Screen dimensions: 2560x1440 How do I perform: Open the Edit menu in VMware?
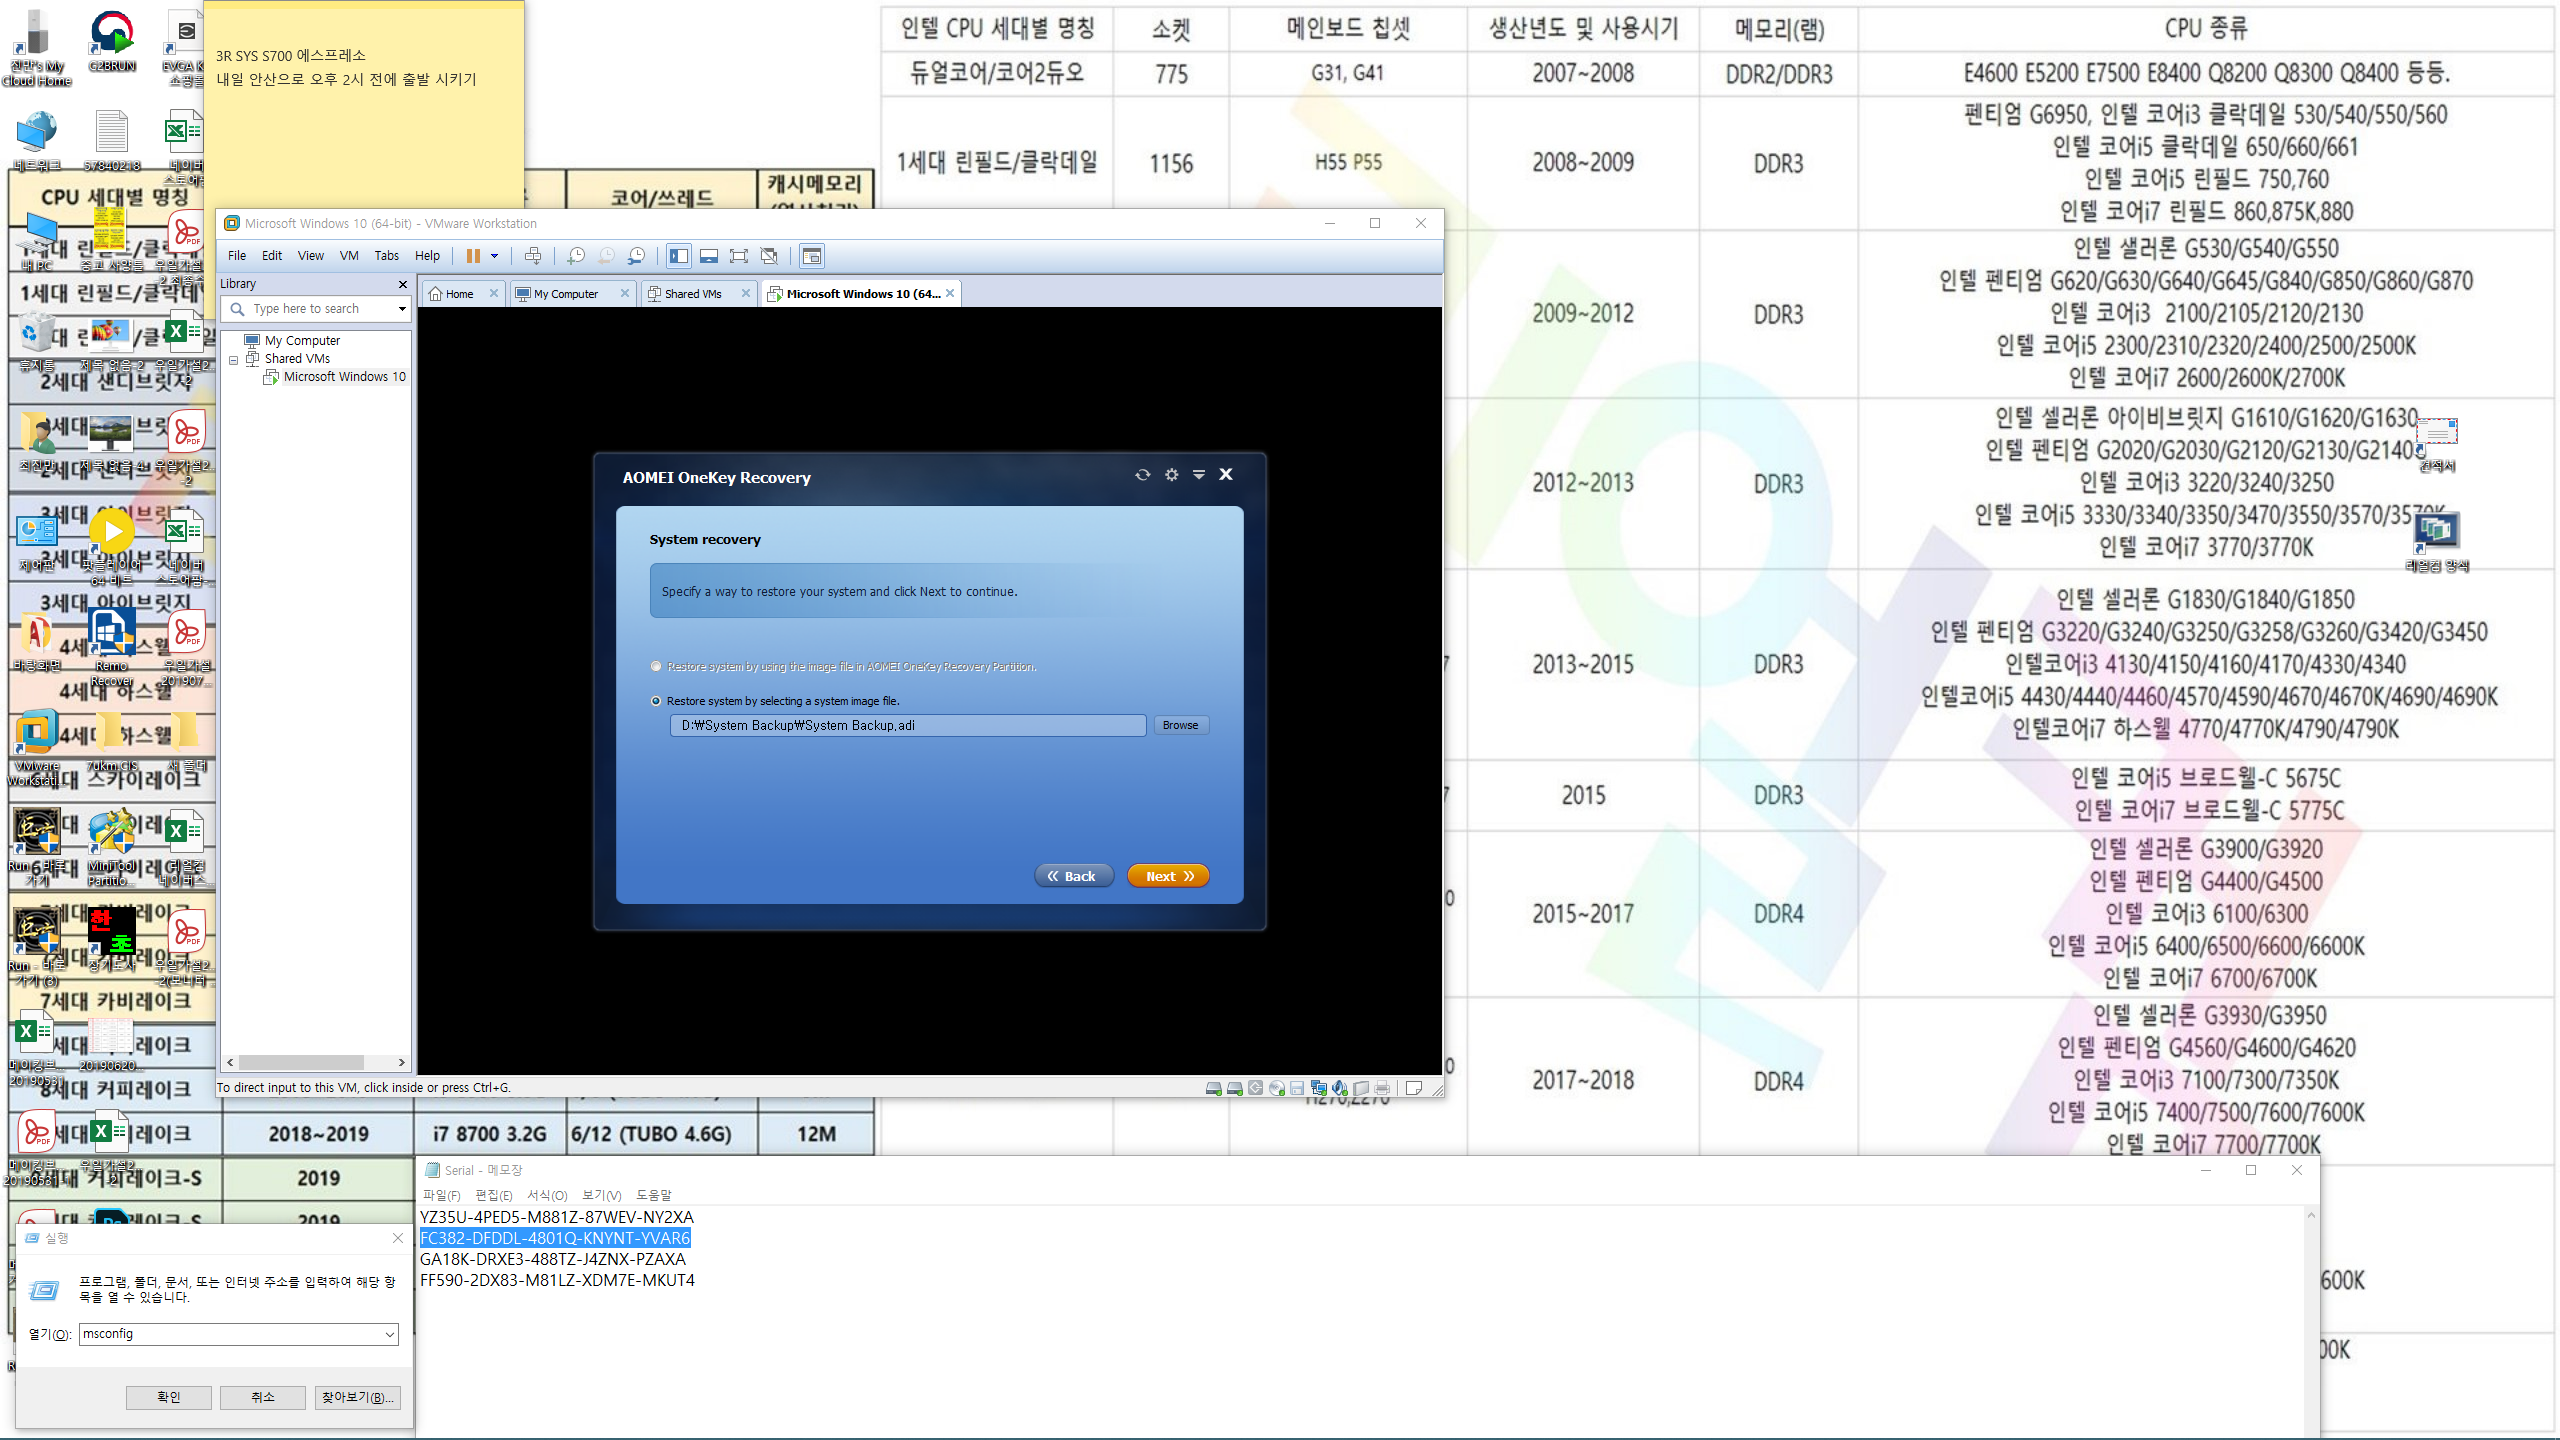(x=272, y=256)
